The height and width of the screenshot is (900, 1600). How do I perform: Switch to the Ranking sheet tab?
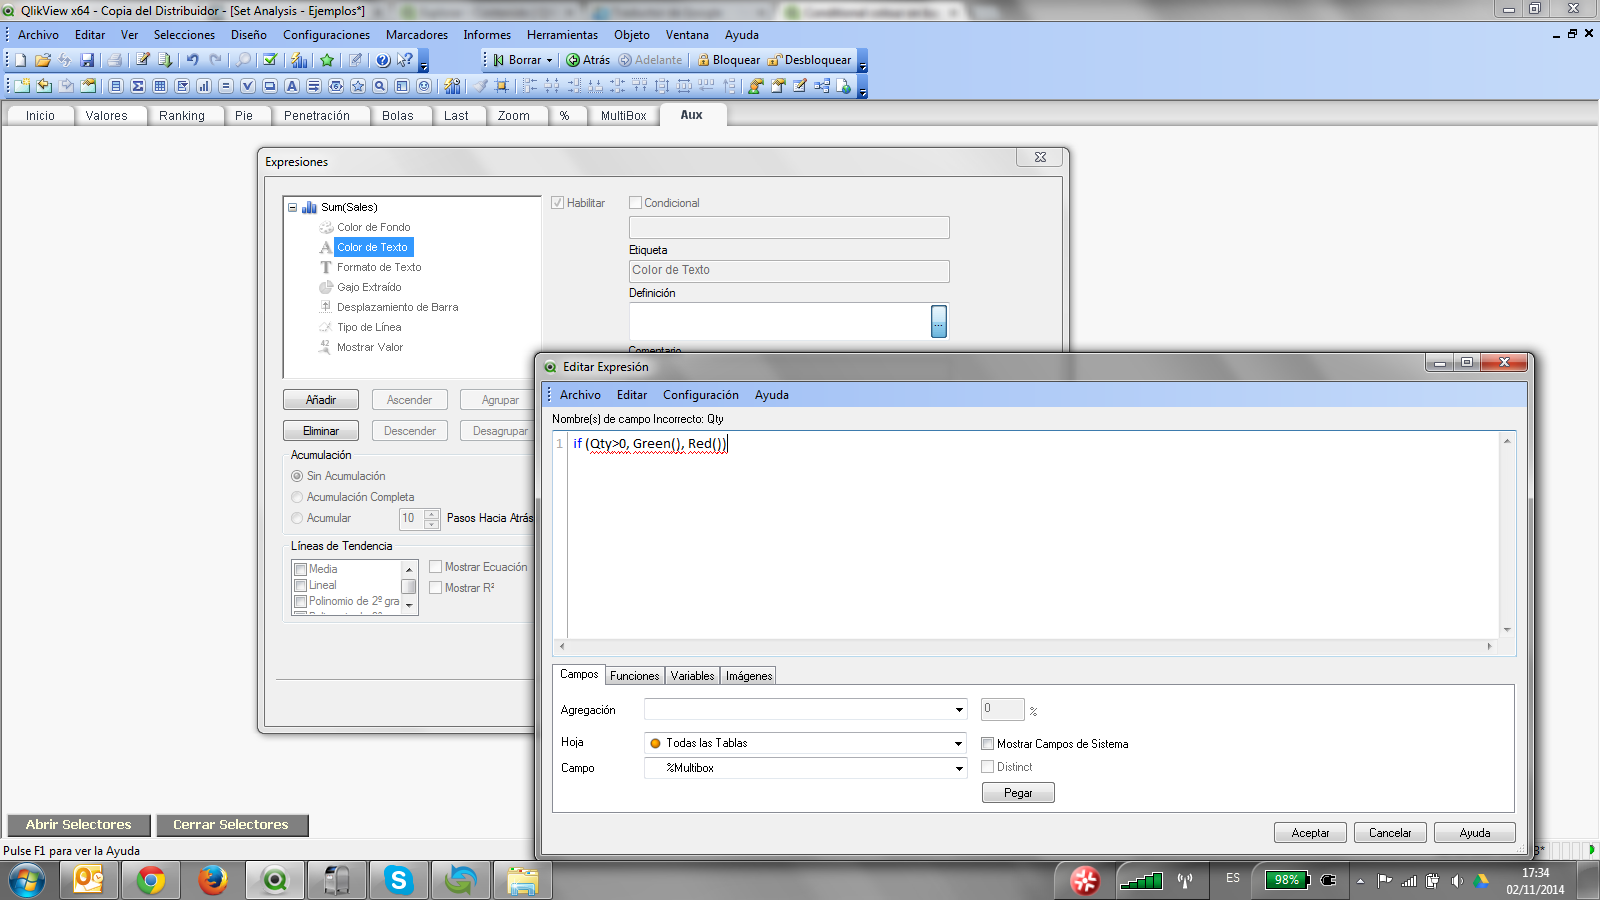[x=182, y=116]
